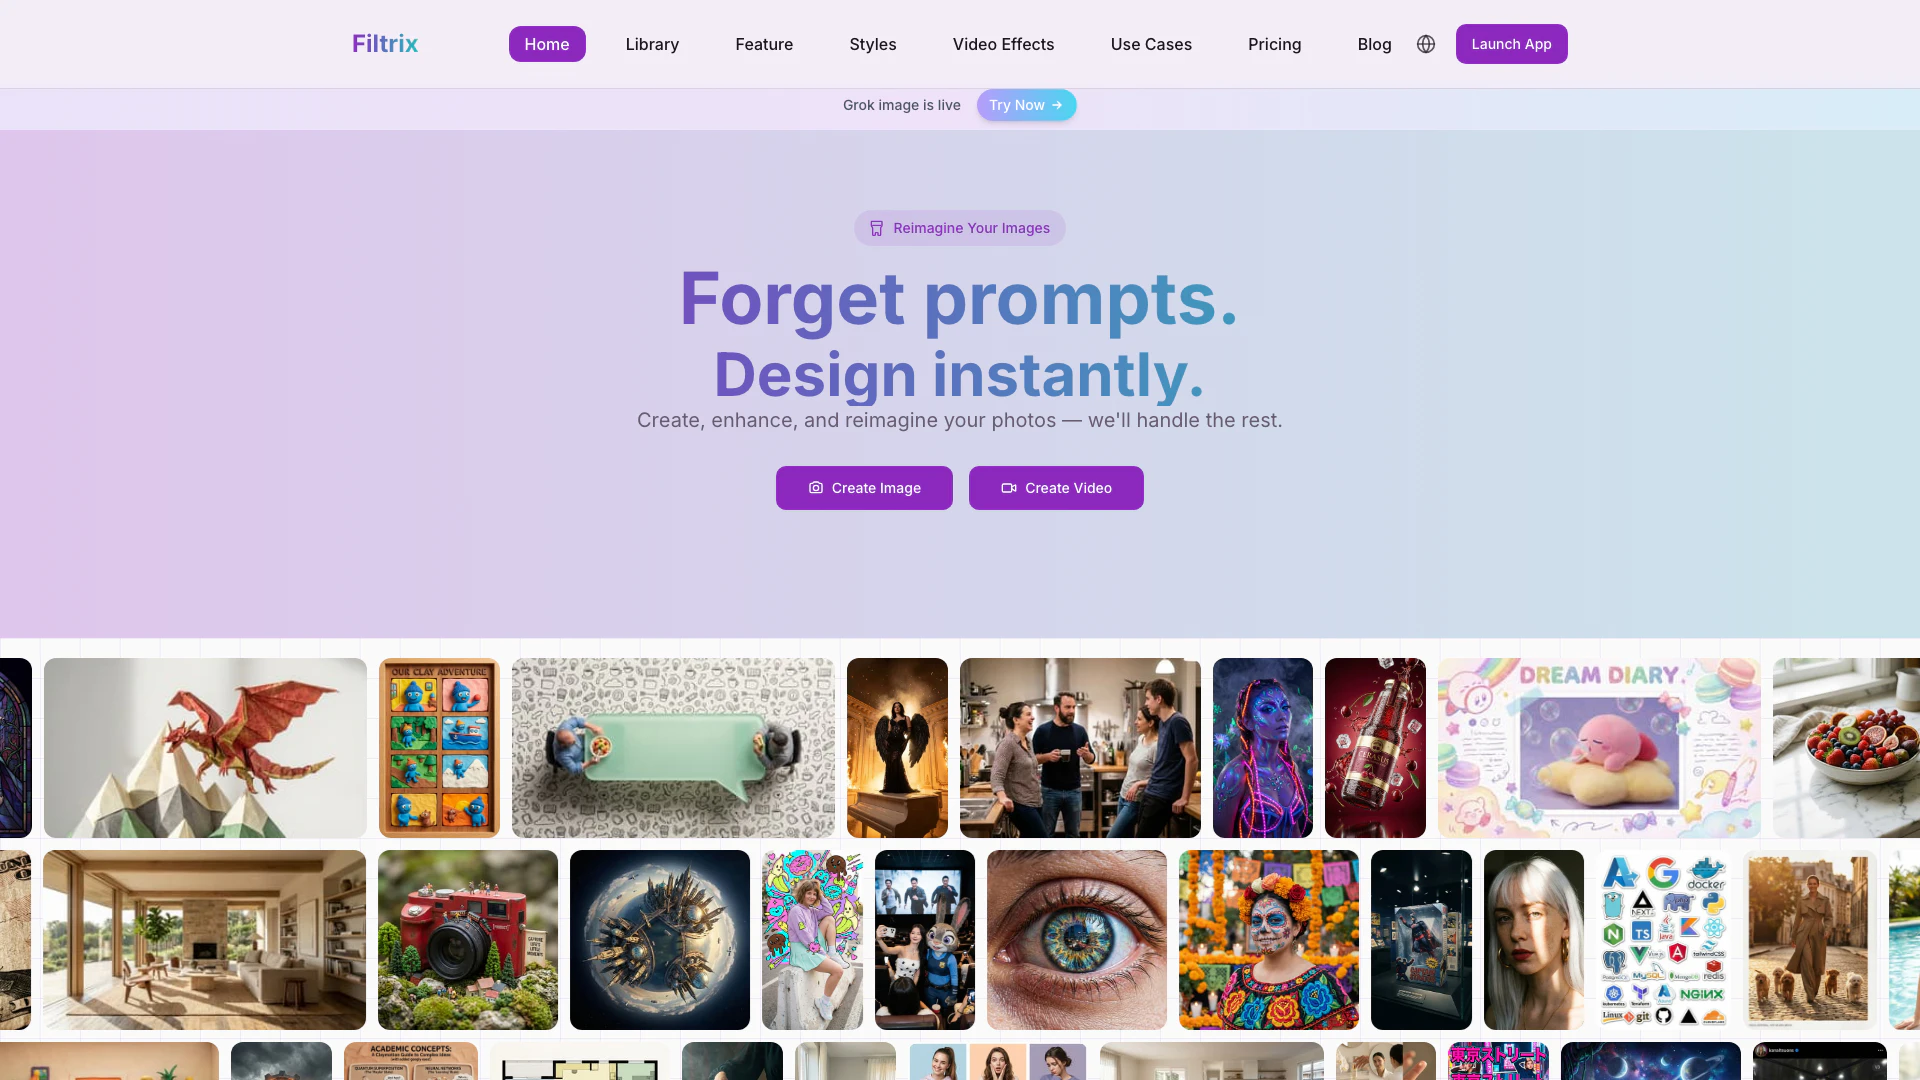Open Use Cases in navigation
The image size is (1920, 1080).
1151,44
